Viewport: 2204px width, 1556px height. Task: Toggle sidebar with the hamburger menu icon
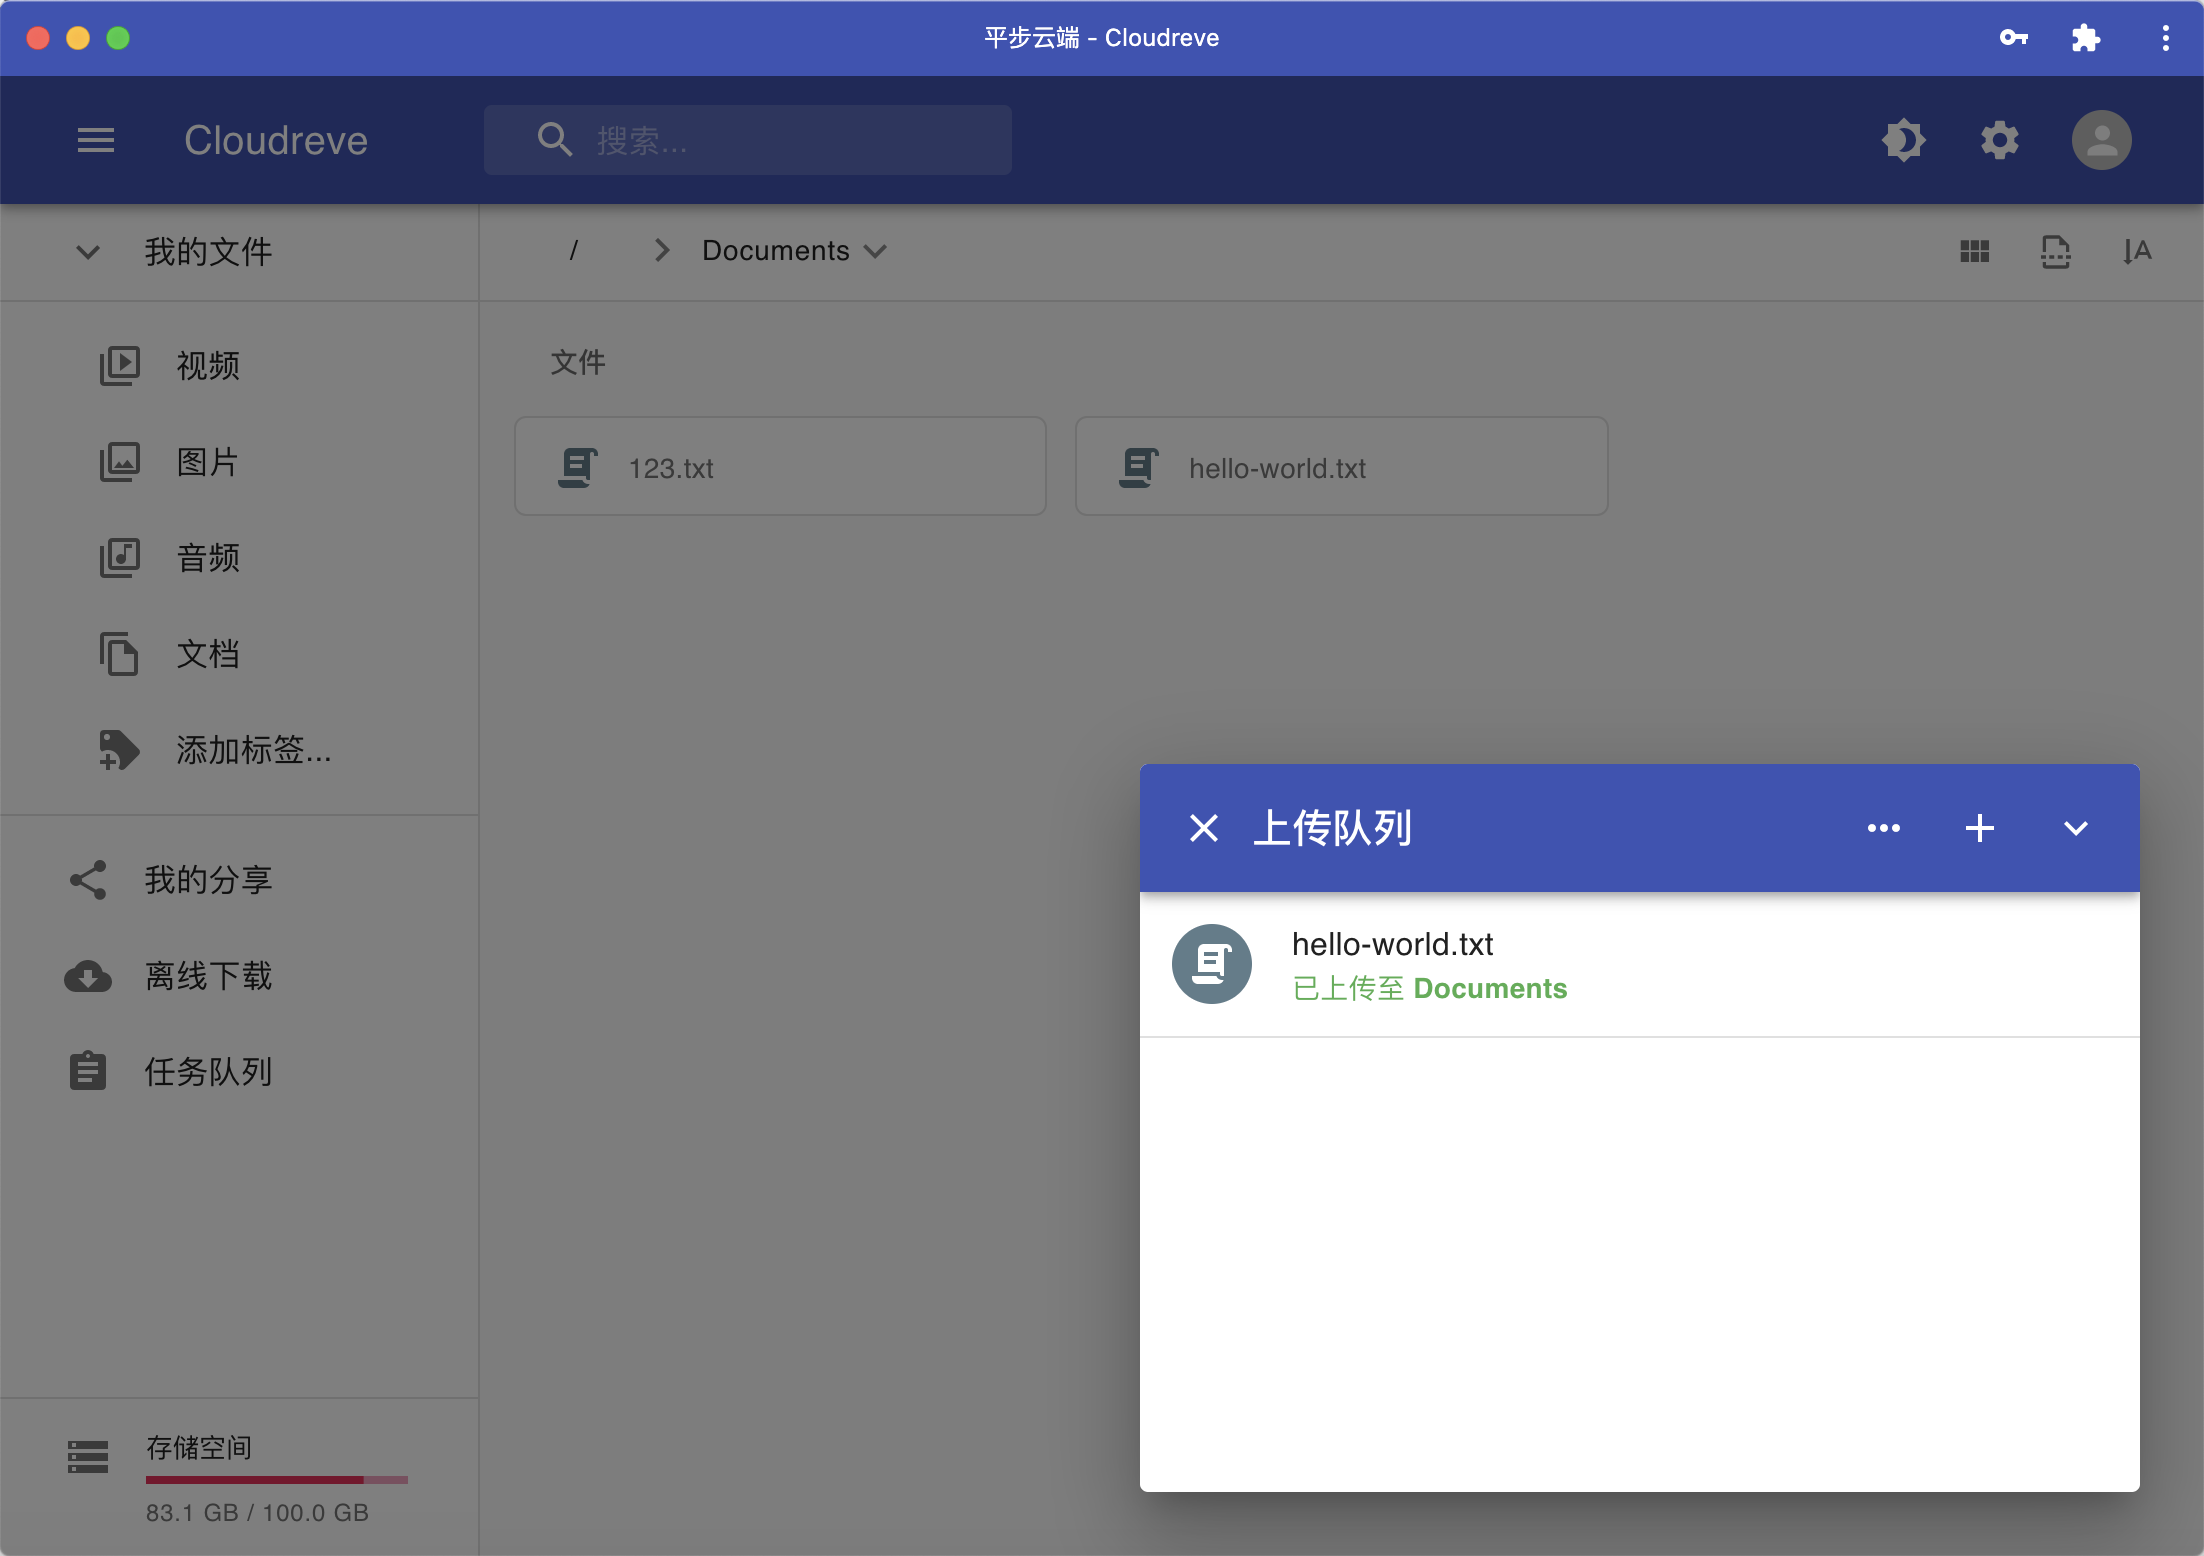tap(96, 140)
